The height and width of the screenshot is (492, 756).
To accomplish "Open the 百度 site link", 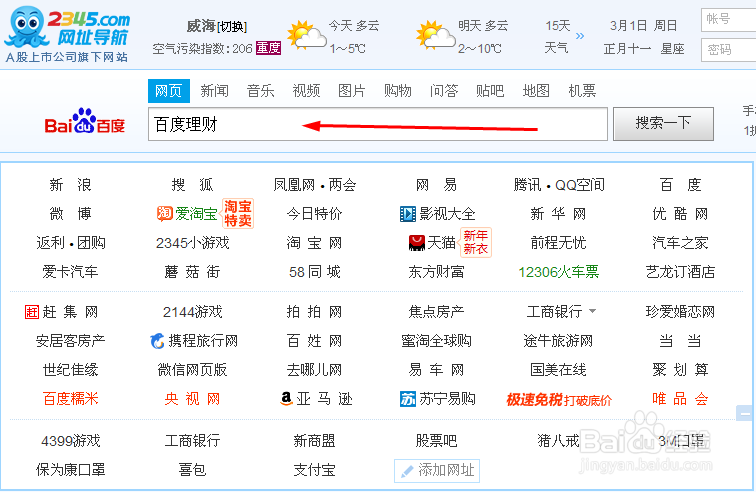I will point(680,185).
